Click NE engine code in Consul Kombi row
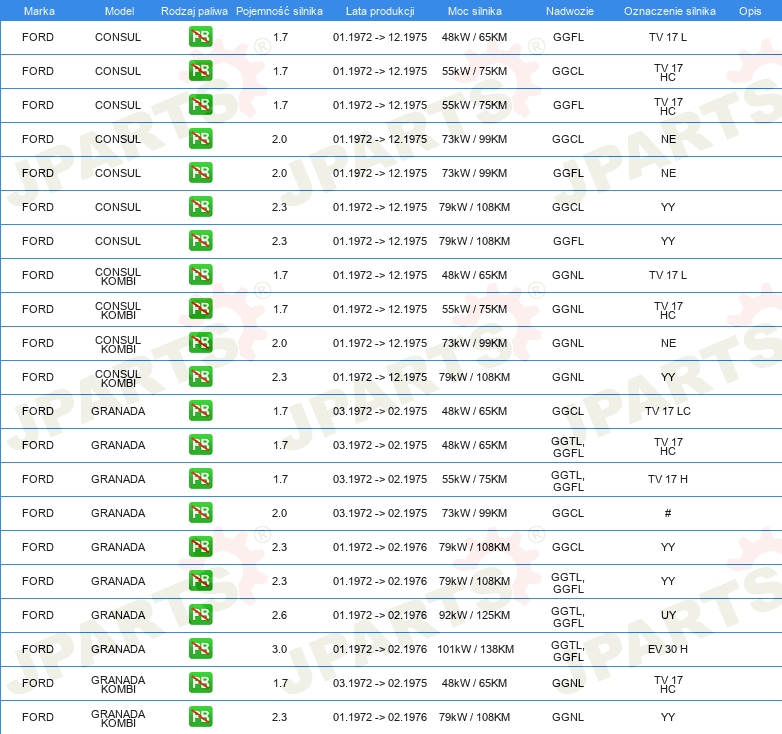 668,343
